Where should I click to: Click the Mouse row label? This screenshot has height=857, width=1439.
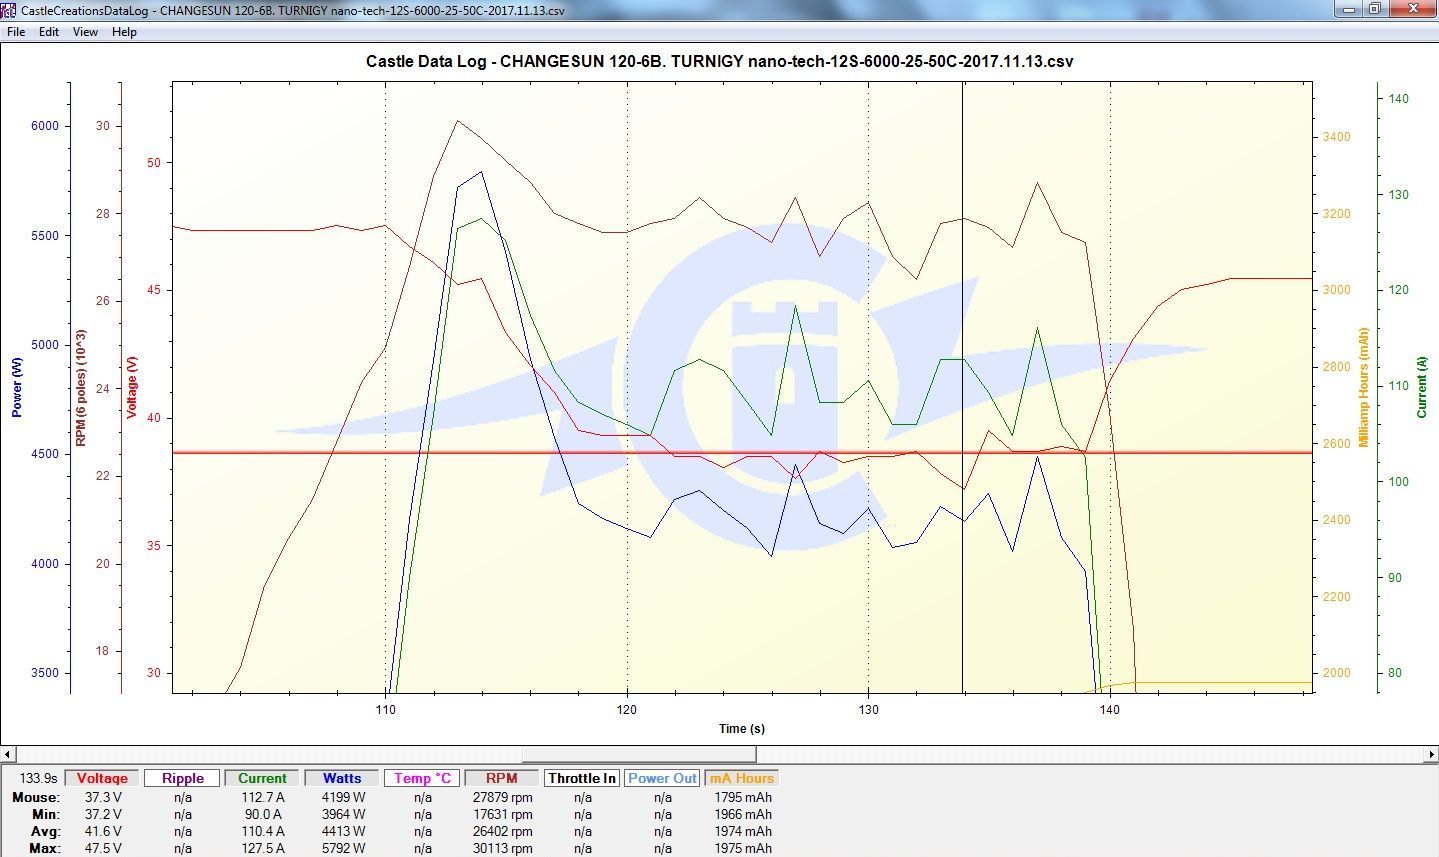pos(36,798)
